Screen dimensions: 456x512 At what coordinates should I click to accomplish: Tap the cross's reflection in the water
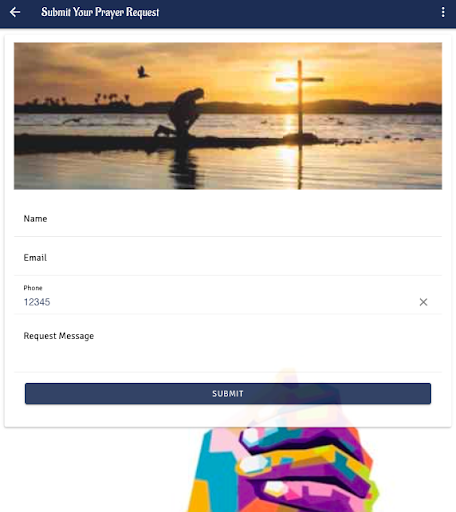[300, 165]
